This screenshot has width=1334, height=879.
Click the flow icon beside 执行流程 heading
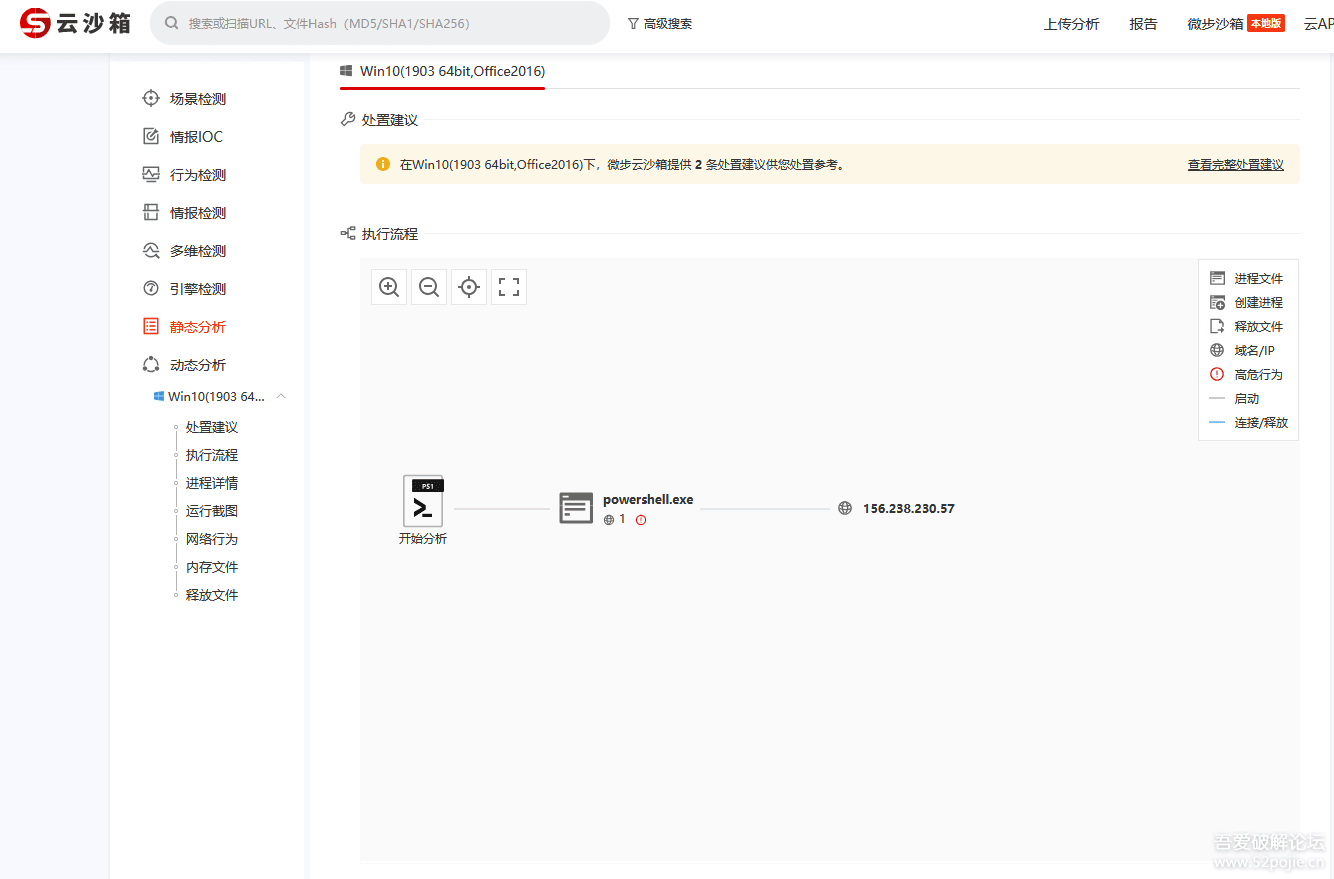[x=348, y=233]
